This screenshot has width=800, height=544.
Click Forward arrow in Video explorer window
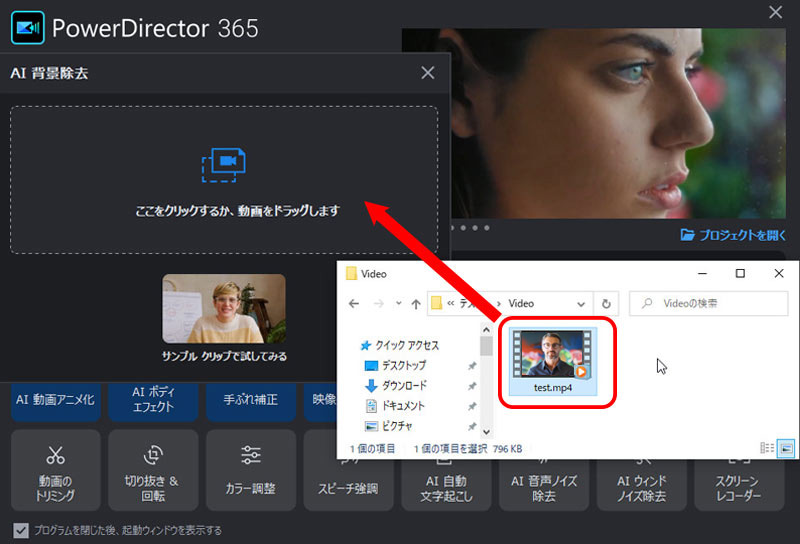pos(378,304)
